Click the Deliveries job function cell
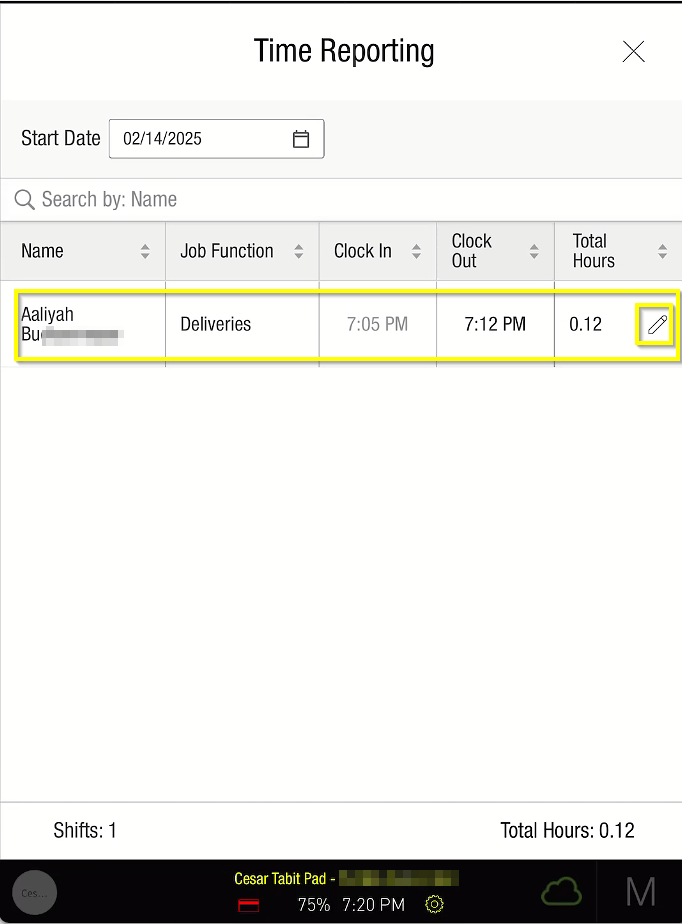This screenshot has width=682, height=924. [216, 325]
